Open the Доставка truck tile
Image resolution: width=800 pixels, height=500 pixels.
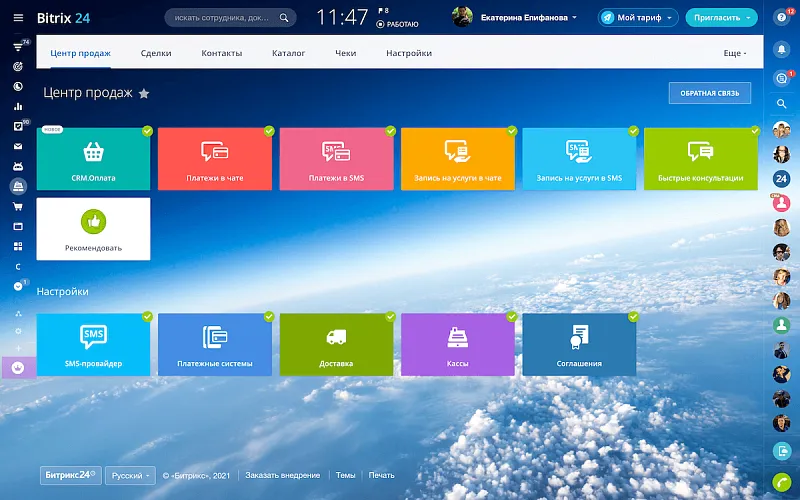(336, 345)
